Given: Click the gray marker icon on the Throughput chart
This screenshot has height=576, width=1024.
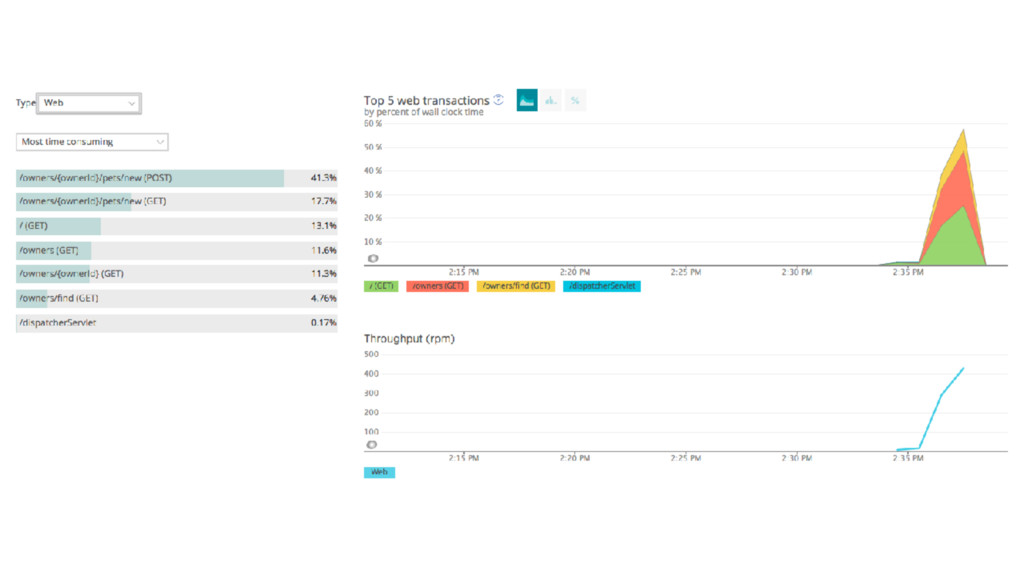Looking at the screenshot, I should [373, 444].
